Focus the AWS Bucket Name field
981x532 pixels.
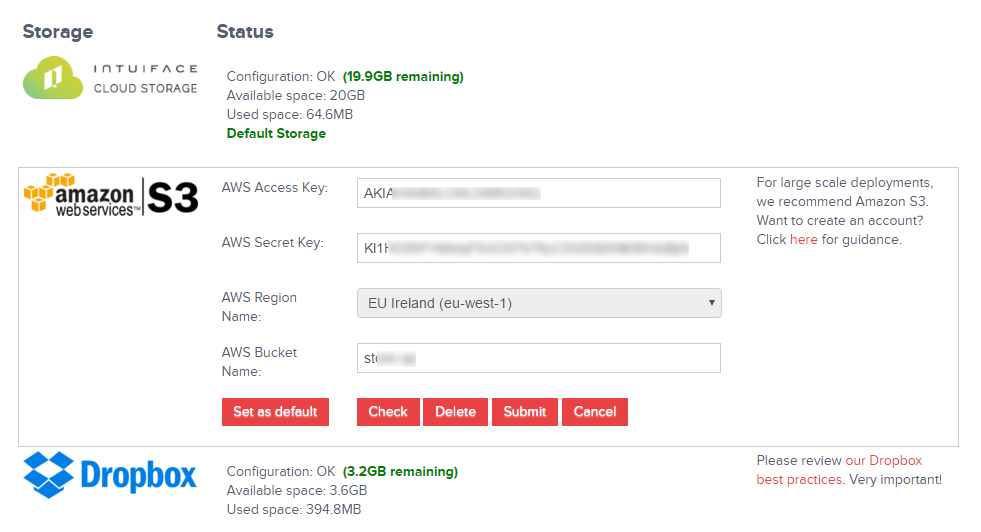pos(539,358)
